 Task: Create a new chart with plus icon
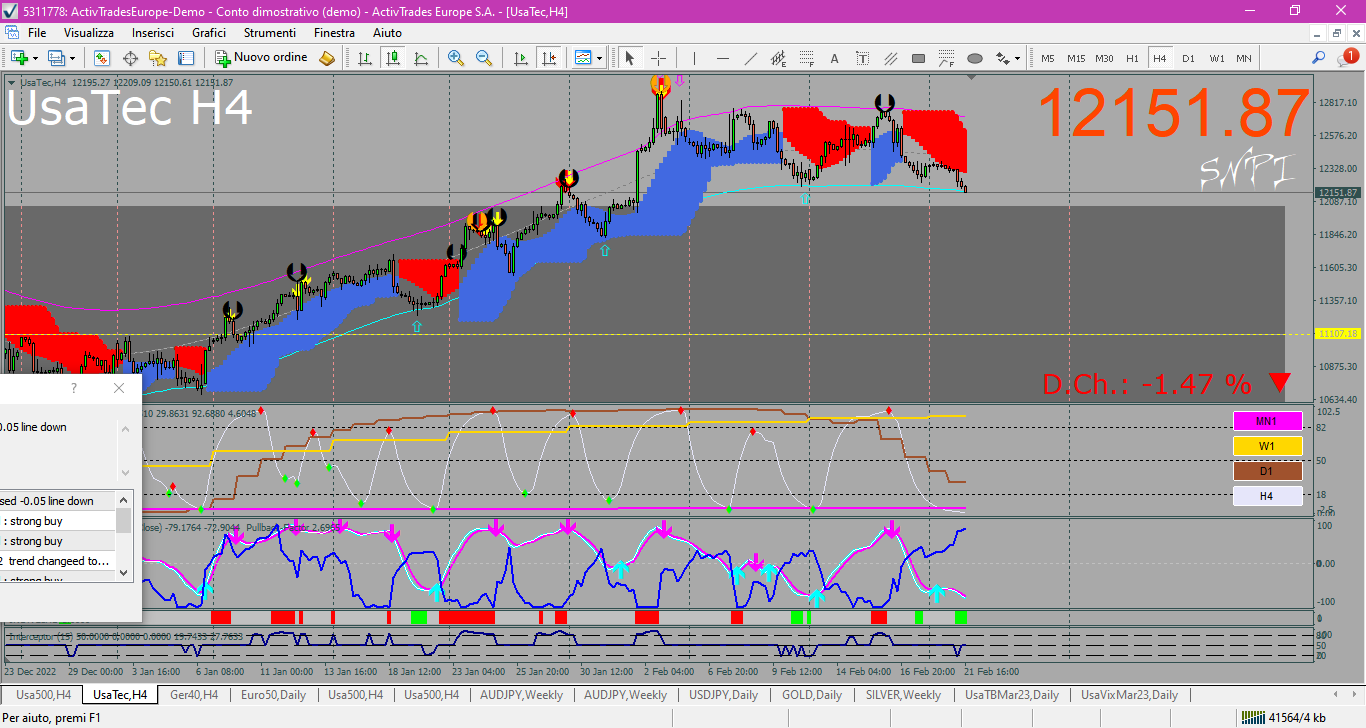19,58
